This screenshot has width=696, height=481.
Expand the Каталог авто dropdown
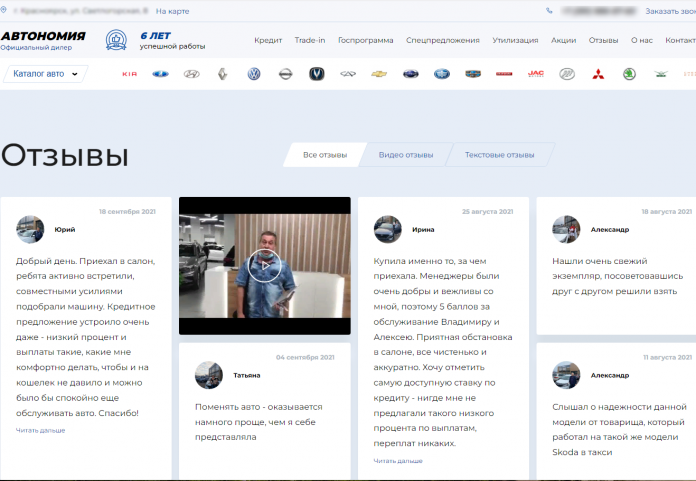[x=45, y=74]
